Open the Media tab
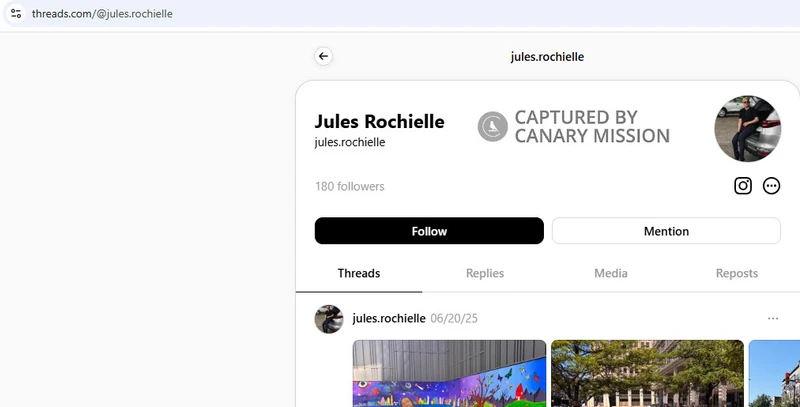The width and height of the screenshot is (800, 407). 611,273
